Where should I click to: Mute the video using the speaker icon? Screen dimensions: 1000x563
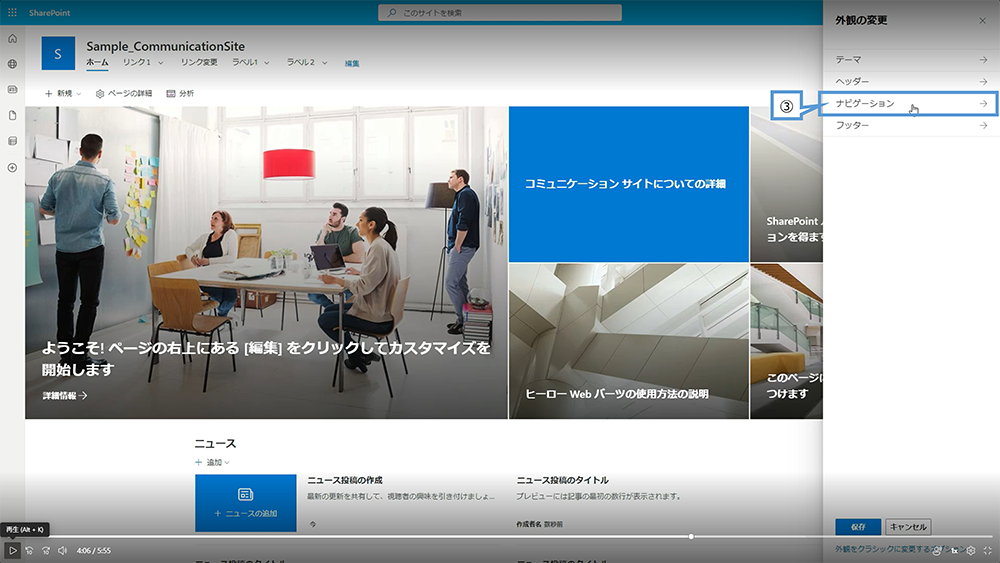(x=62, y=550)
